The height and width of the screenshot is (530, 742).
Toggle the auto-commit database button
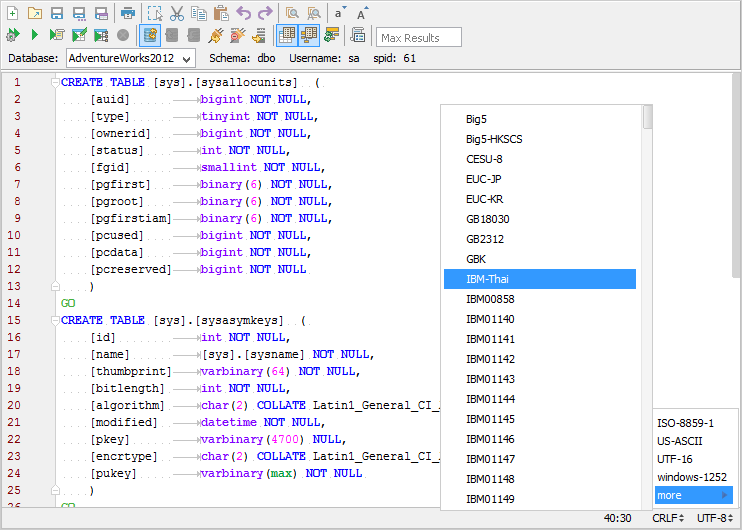(150, 35)
